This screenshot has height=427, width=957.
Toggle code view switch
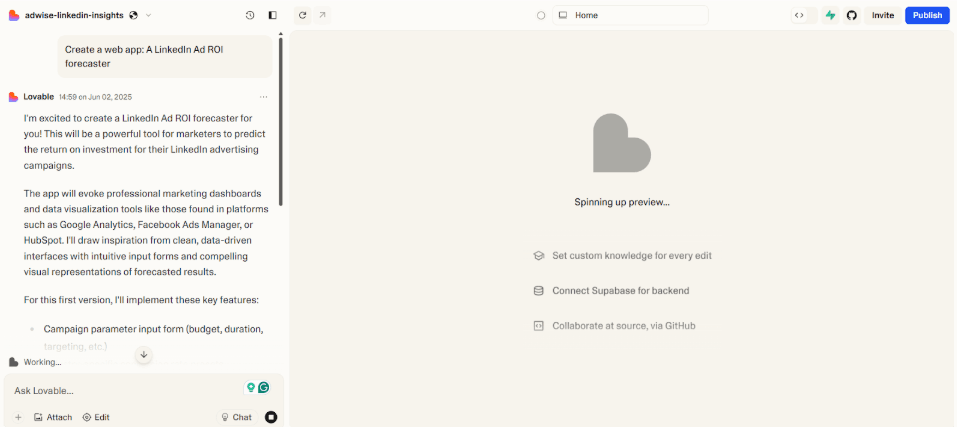pyautogui.click(x=804, y=15)
